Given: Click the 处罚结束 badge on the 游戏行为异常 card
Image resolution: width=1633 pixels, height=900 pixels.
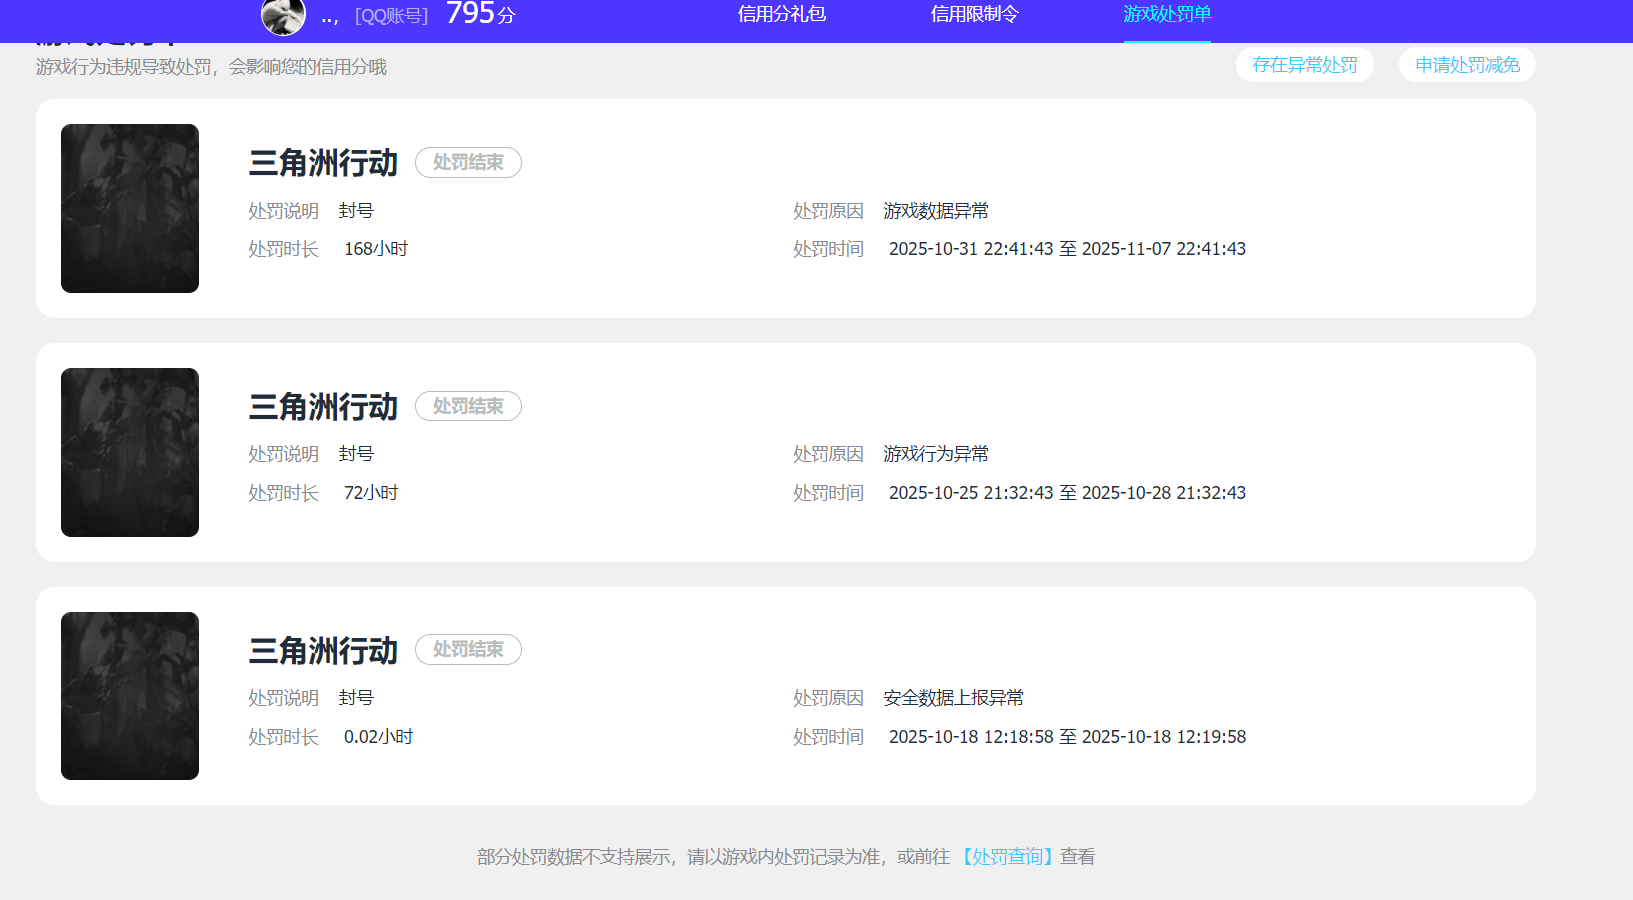Looking at the screenshot, I should 468,406.
